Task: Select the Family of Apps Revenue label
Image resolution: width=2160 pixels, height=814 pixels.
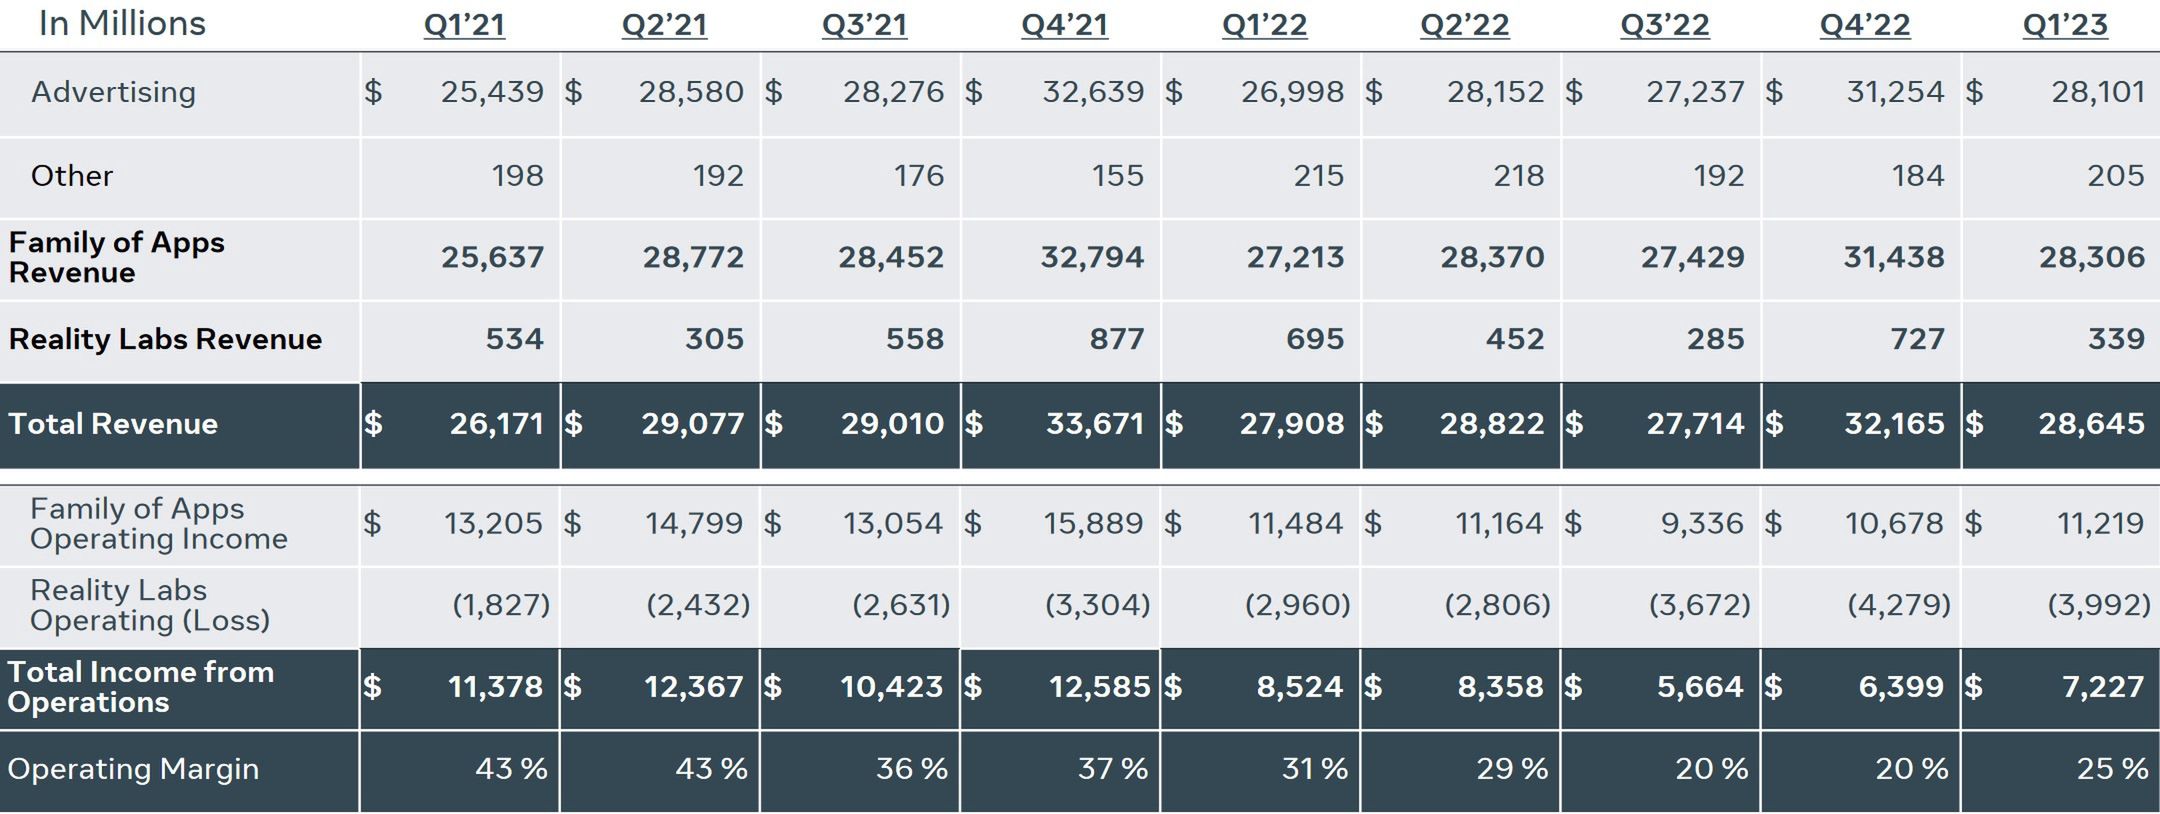Action: 116,257
